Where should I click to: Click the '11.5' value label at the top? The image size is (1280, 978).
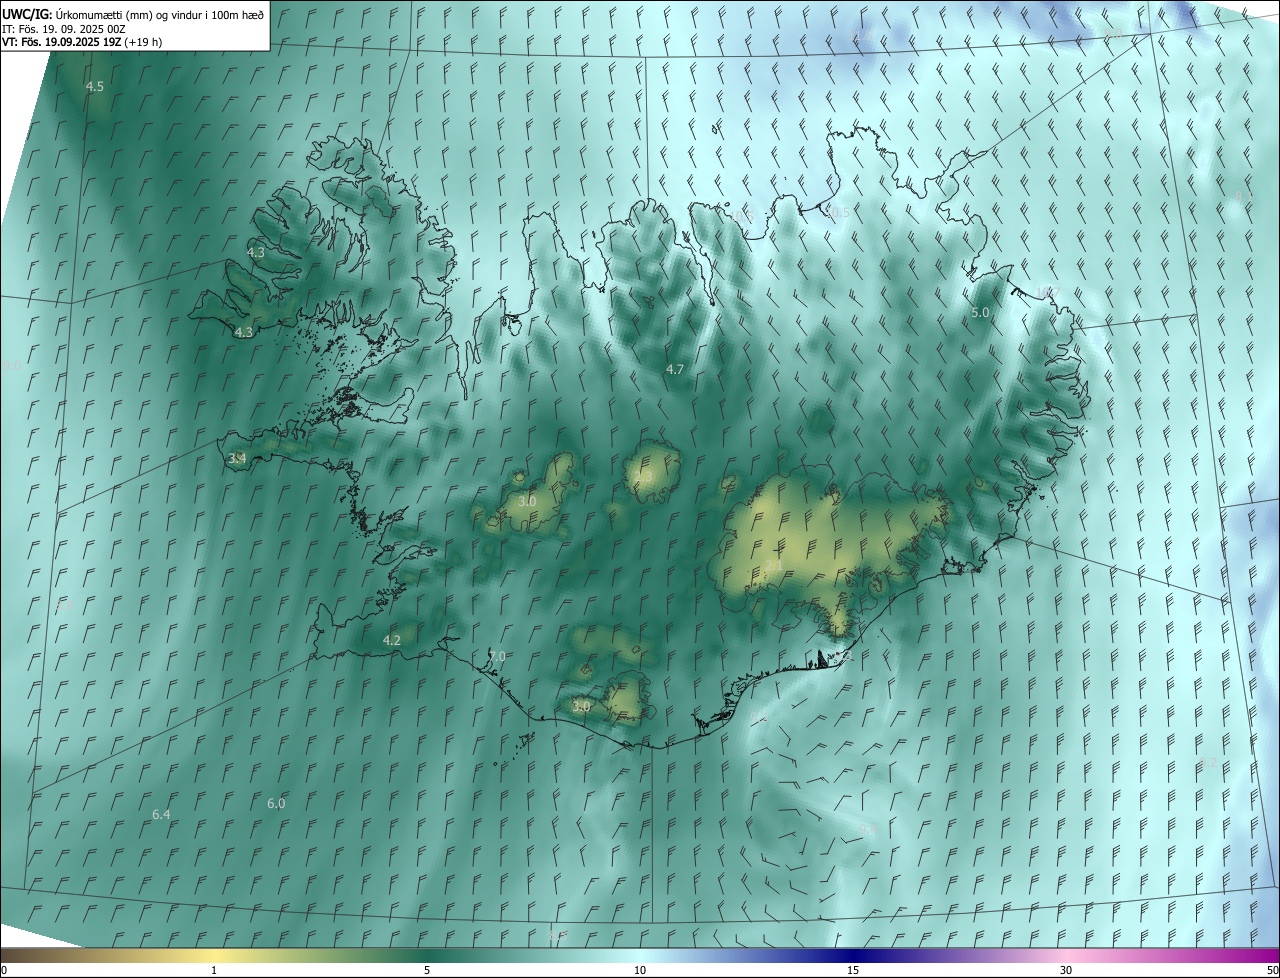click(x=862, y=35)
